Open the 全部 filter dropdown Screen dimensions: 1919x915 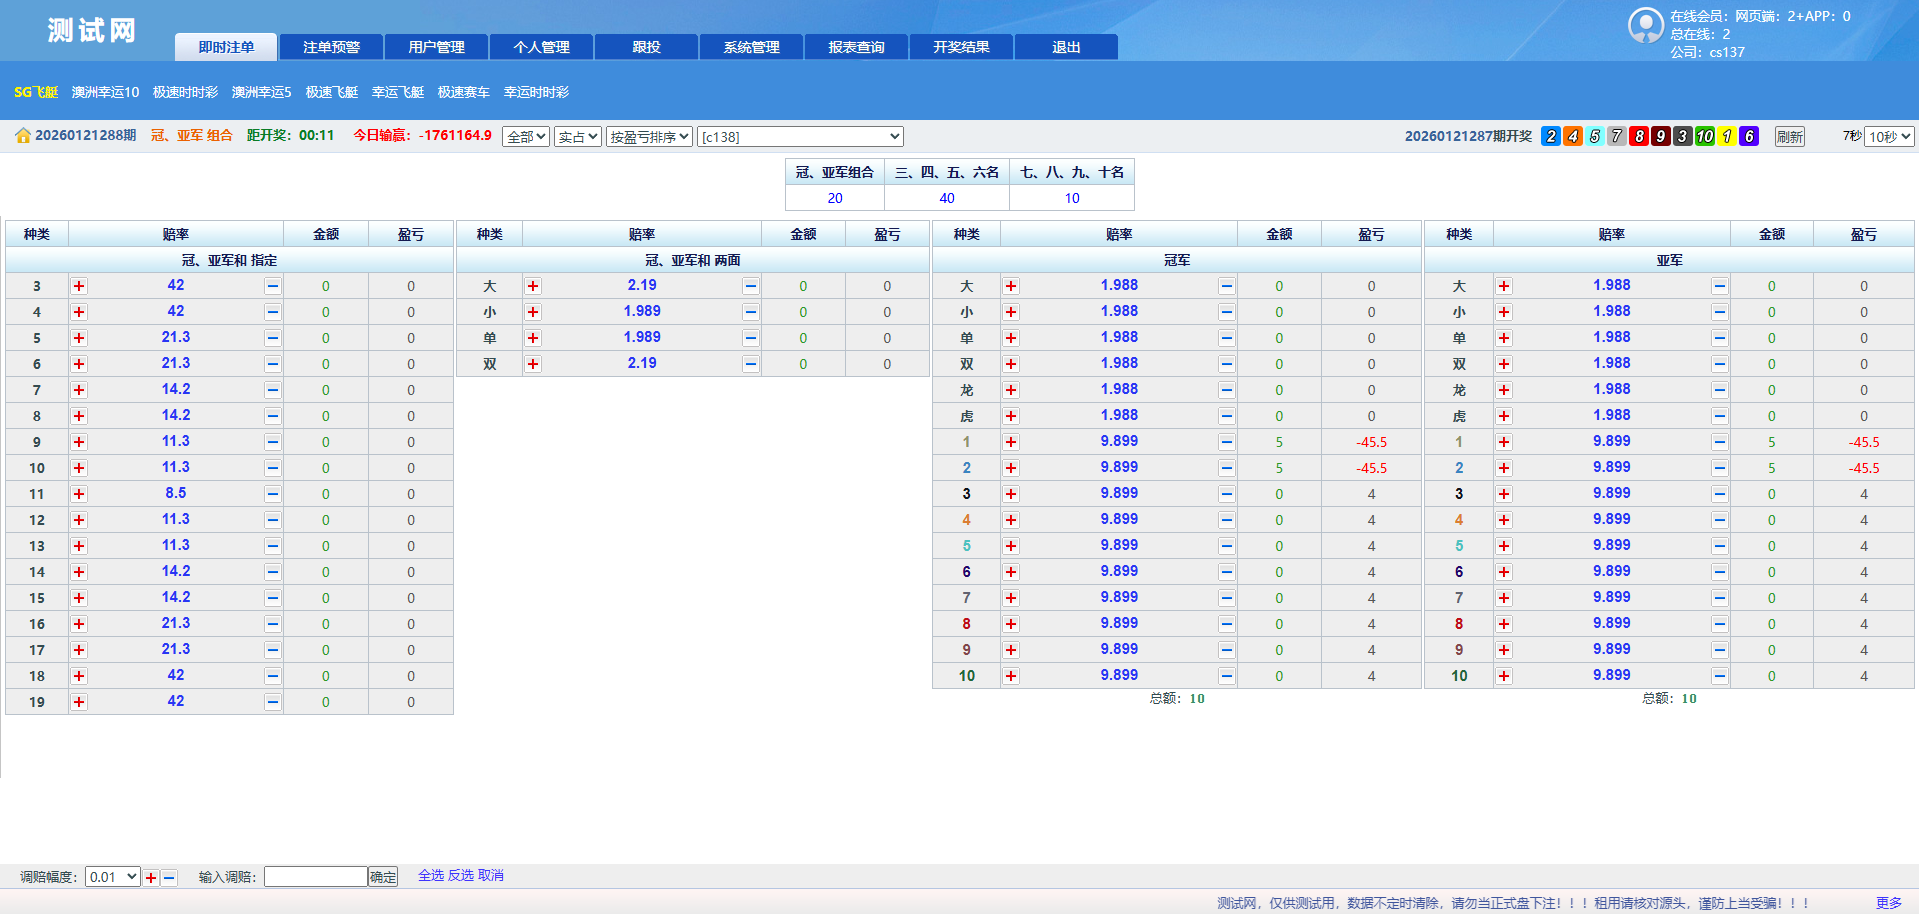tap(526, 137)
